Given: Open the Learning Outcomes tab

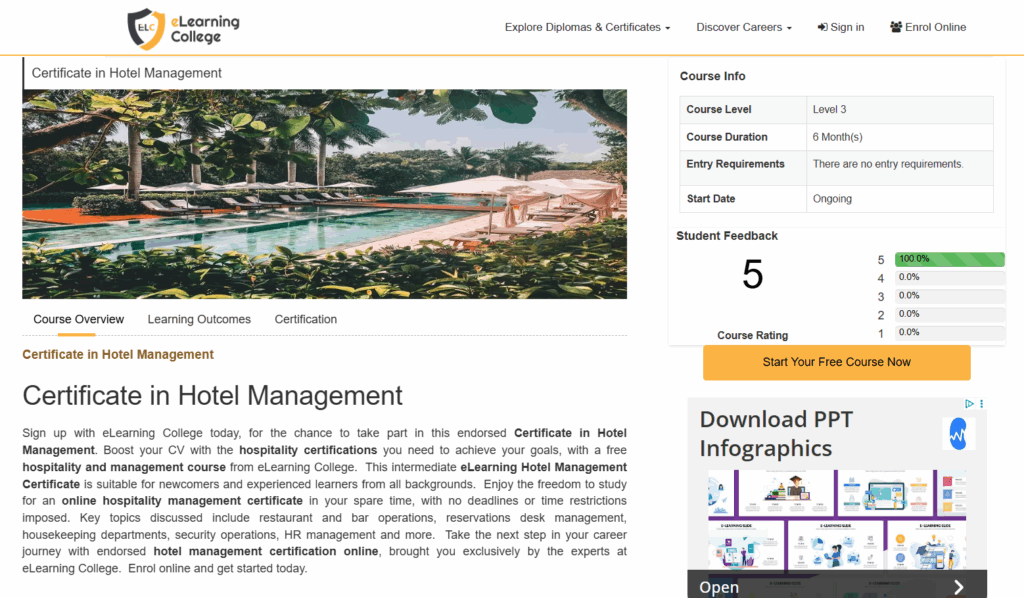Looking at the screenshot, I should click(199, 319).
